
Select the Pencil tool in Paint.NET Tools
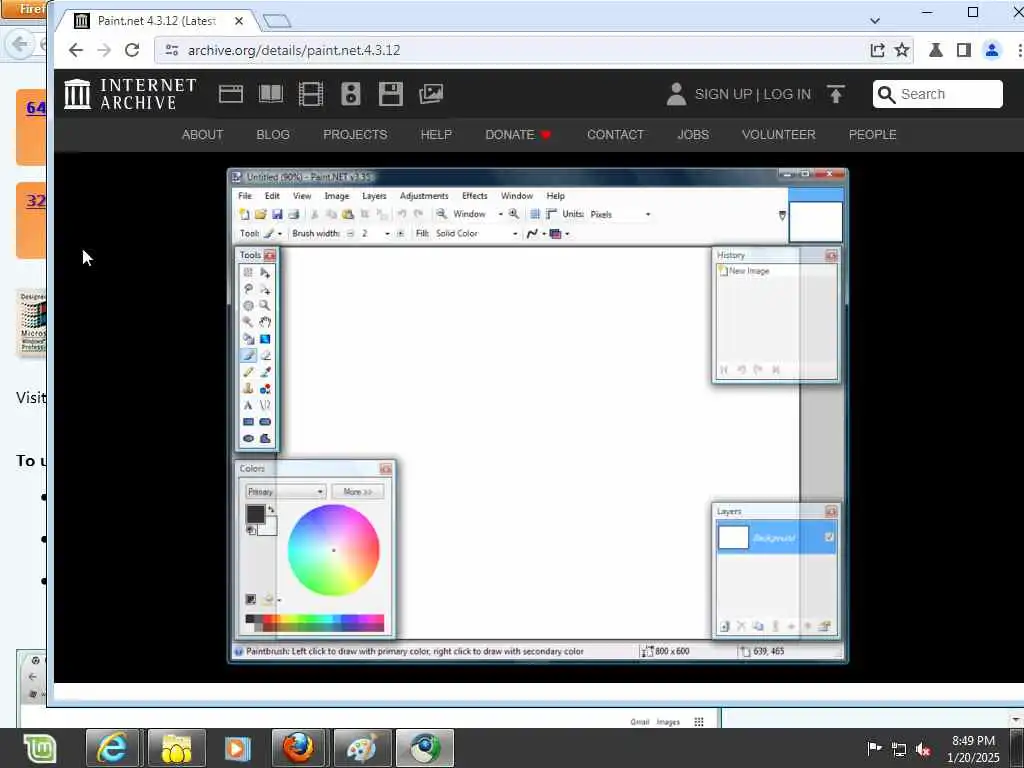coord(248,372)
